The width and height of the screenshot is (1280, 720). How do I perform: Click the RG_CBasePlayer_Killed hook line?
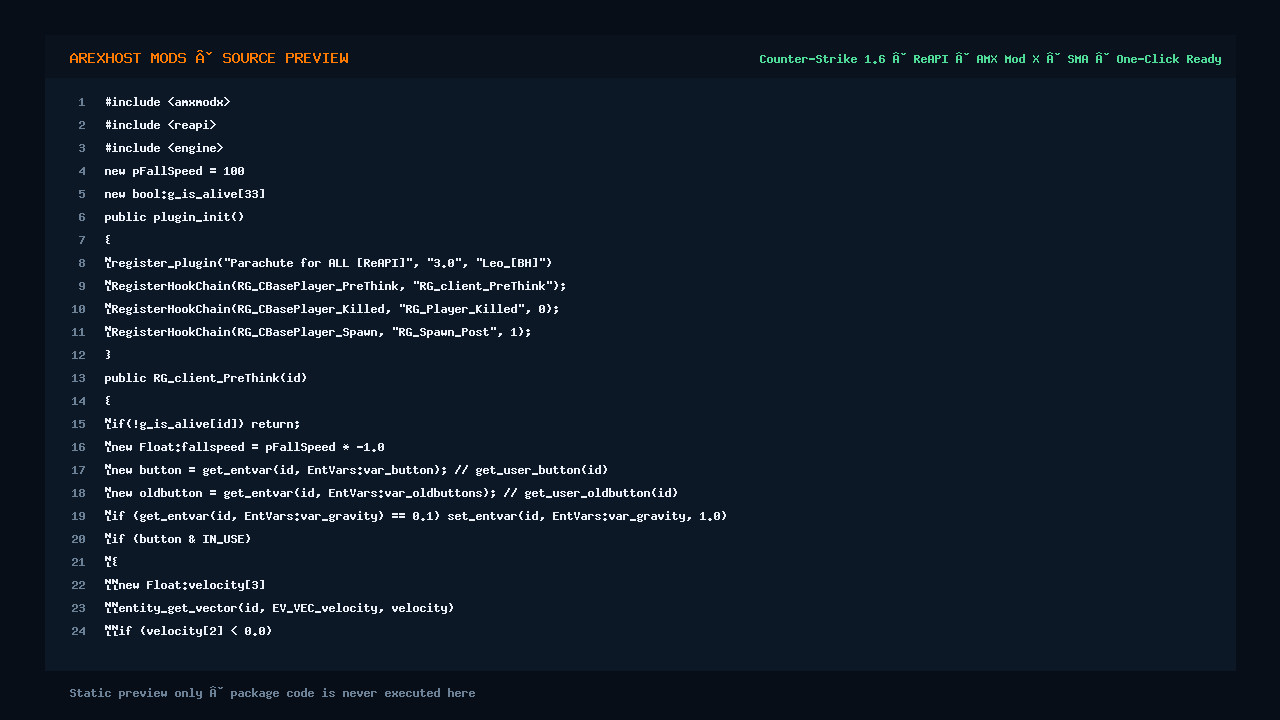[332, 309]
